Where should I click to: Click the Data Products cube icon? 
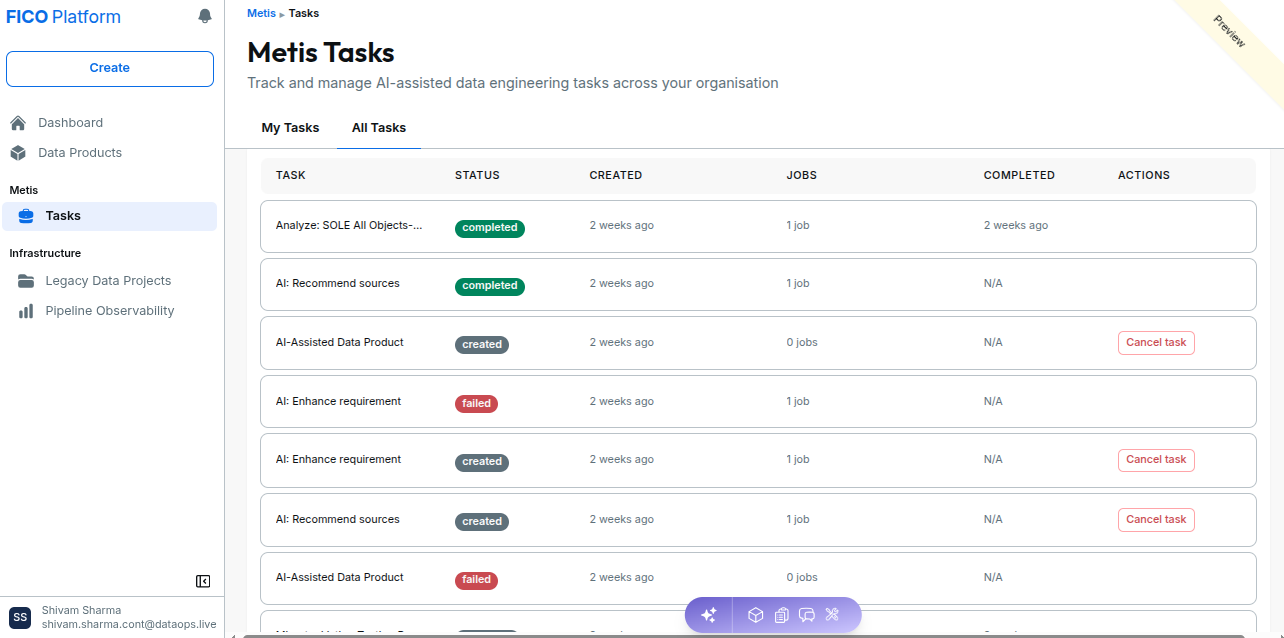pyautogui.click(x=18, y=153)
